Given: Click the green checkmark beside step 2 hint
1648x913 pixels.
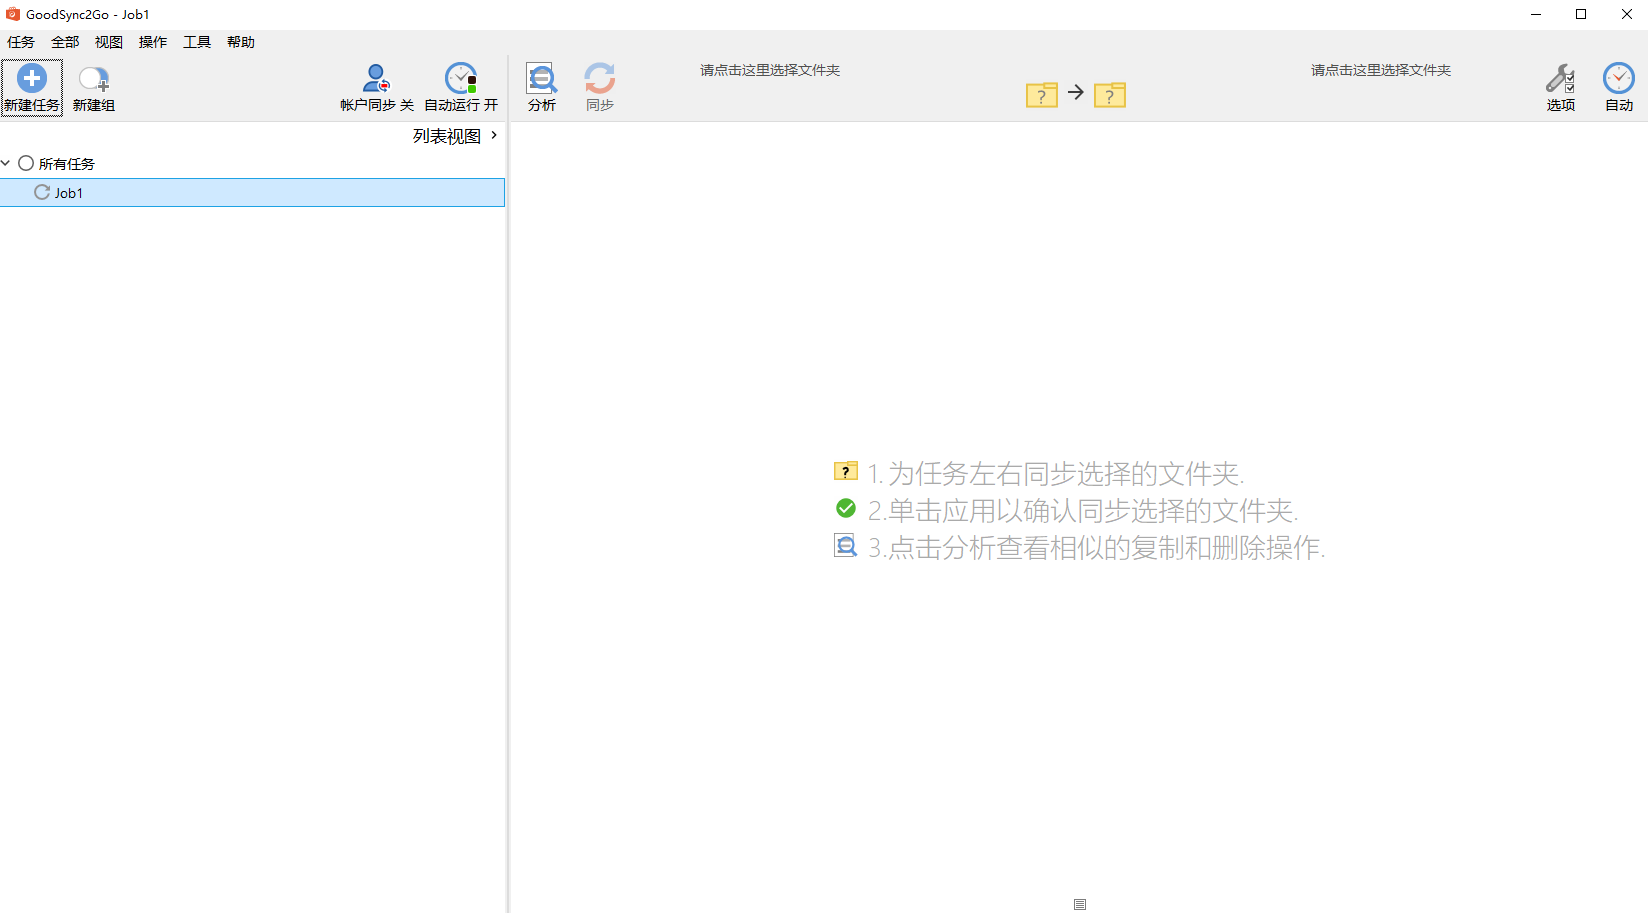Looking at the screenshot, I should point(846,508).
